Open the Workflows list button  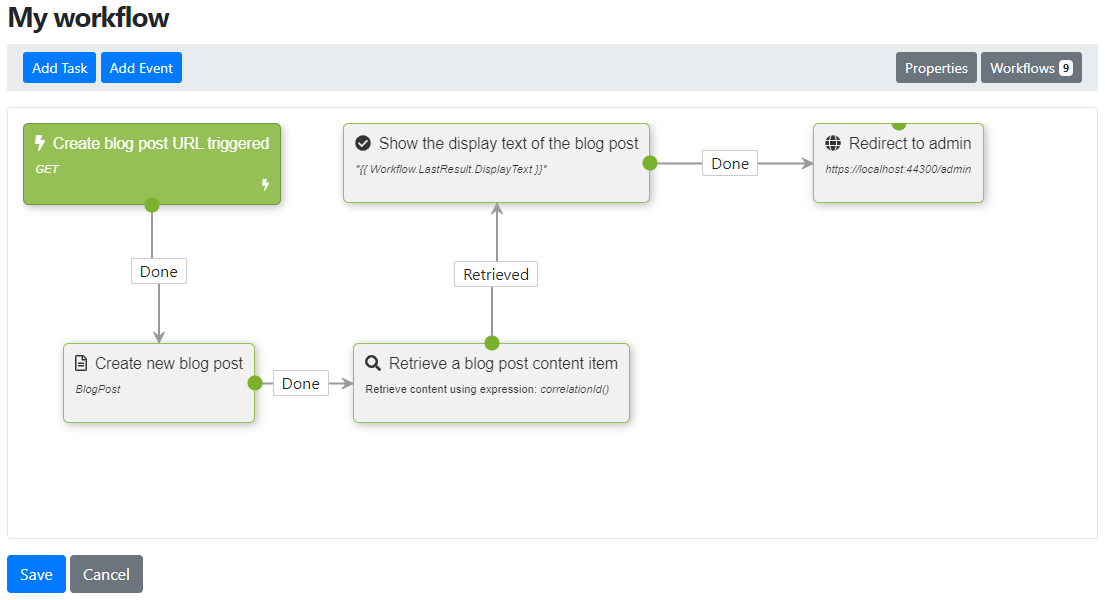[1031, 68]
